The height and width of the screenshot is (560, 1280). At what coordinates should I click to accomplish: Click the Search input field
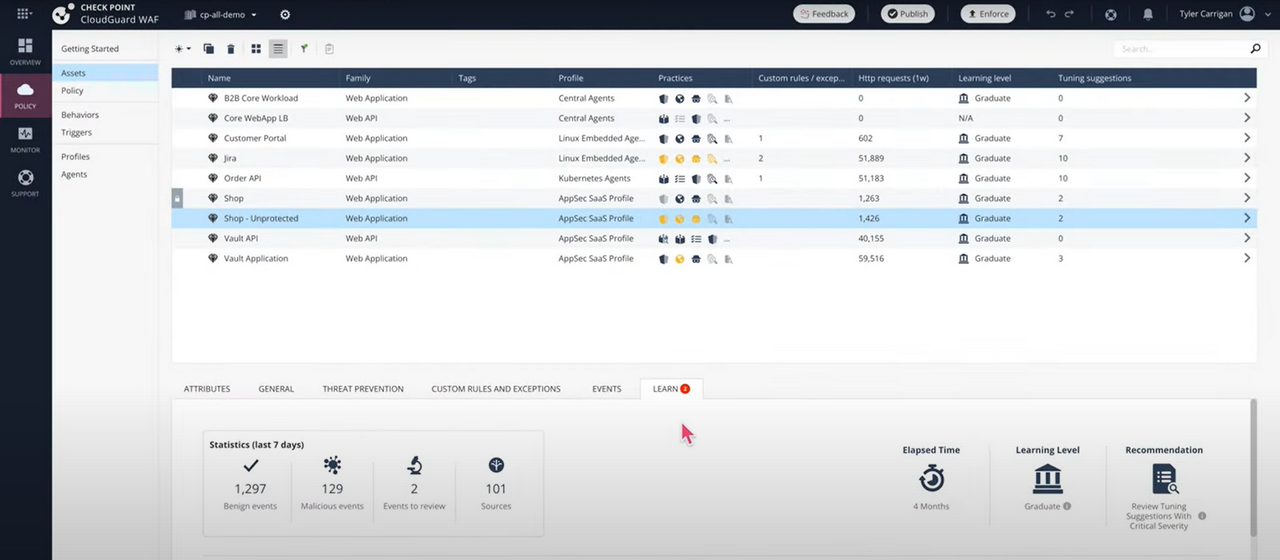pyautogui.click(x=1180, y=49)
